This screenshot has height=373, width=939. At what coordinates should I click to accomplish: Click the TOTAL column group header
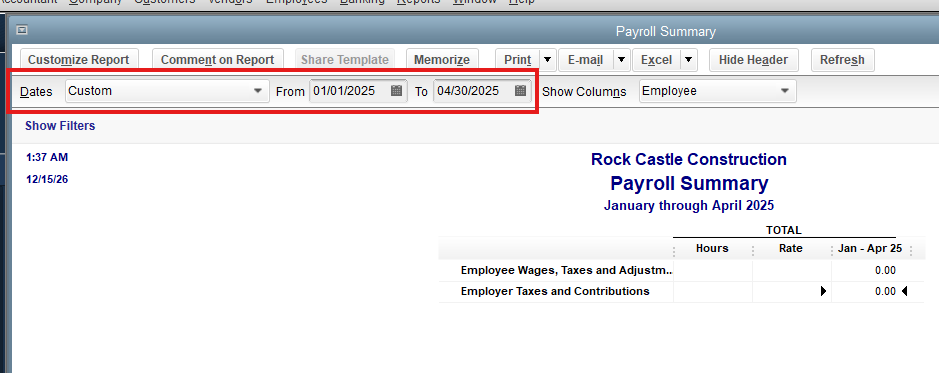783,230
